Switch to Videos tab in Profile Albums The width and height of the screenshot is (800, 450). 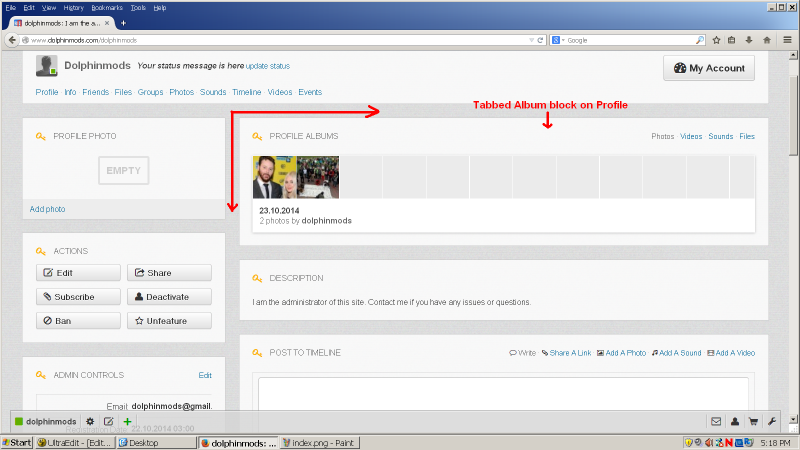click(691, 136)
